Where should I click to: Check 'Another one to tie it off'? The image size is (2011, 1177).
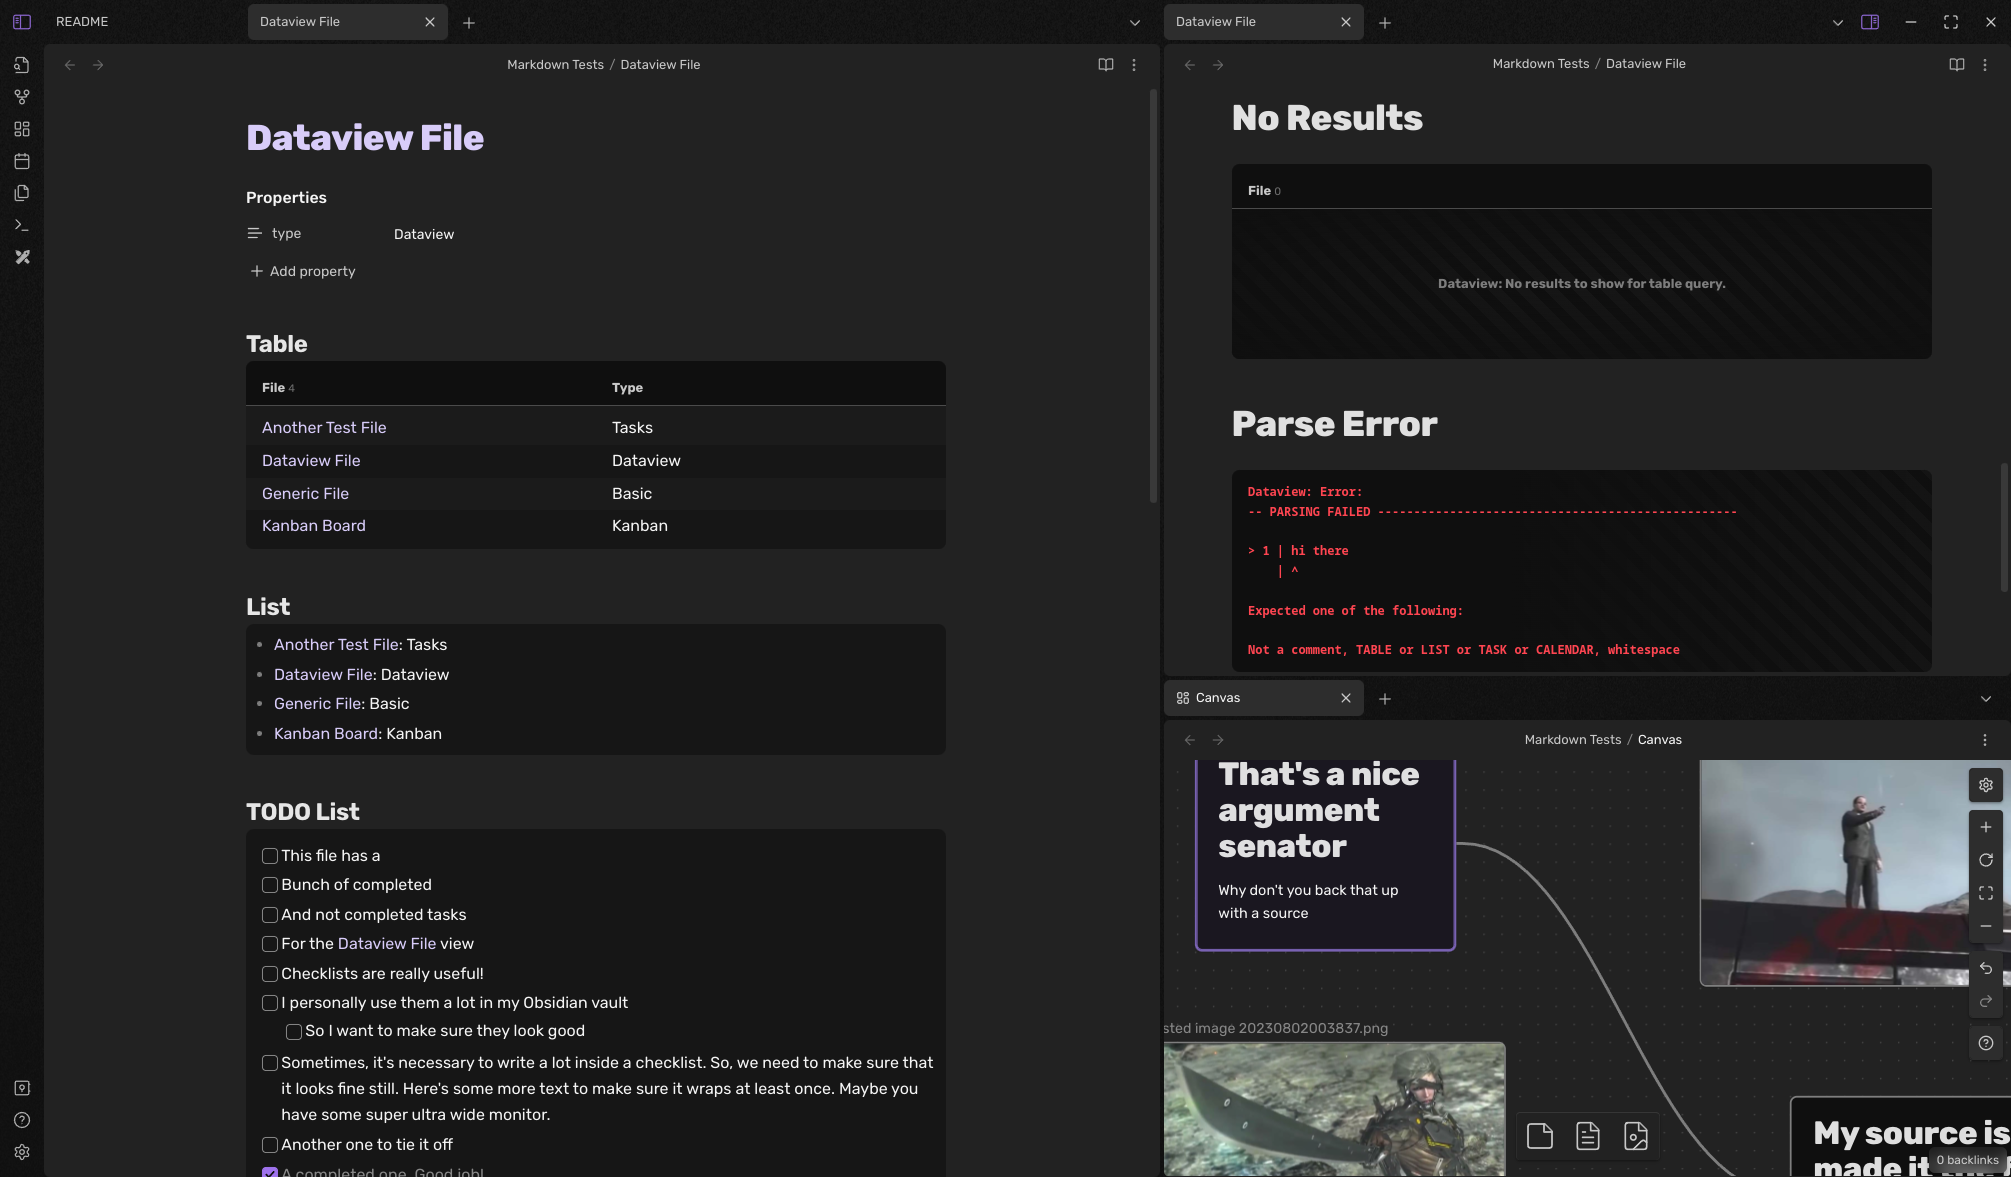270,1145
